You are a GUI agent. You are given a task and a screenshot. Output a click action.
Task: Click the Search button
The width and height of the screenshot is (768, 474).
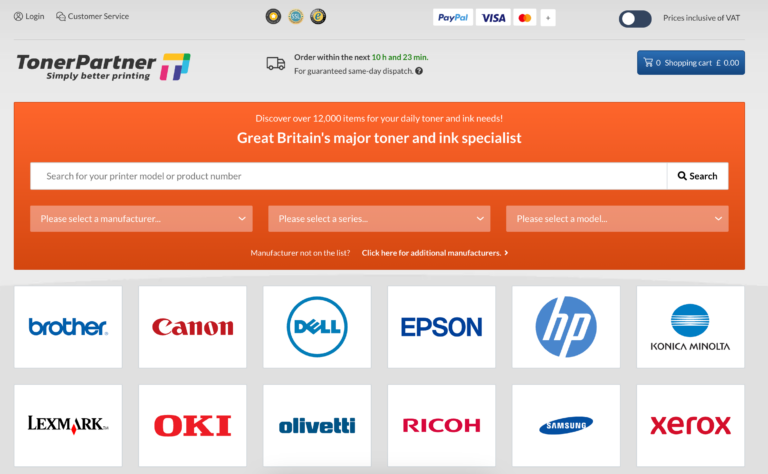click(697, 176)
